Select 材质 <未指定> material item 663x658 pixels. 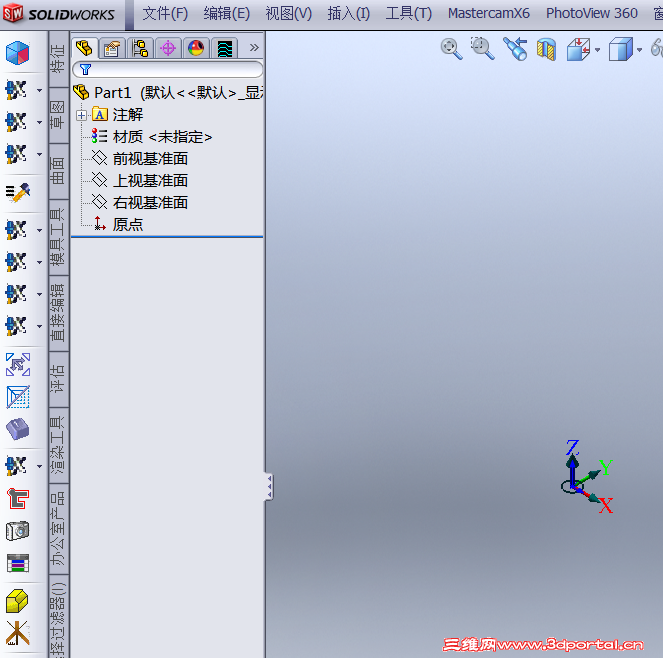coord(152,137)
